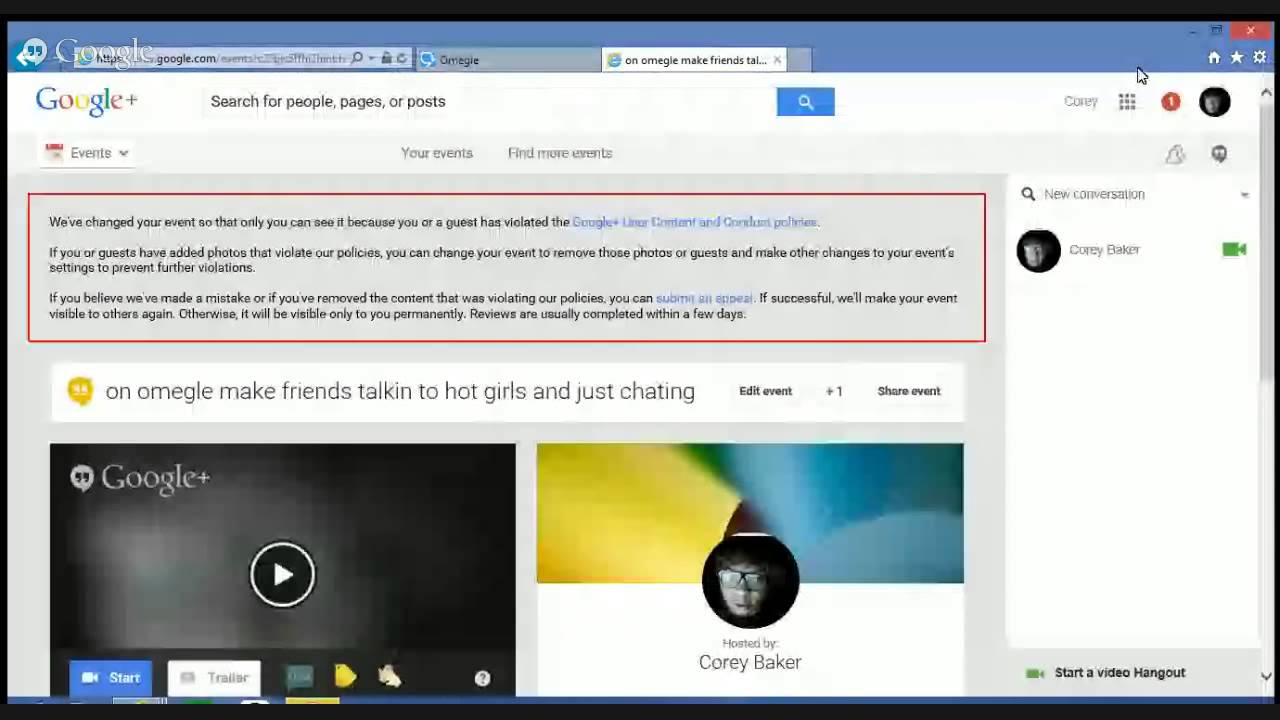Close the 'on omegle make friends' tab
This screenshot has width=1280, height=720.
(777, 60)
